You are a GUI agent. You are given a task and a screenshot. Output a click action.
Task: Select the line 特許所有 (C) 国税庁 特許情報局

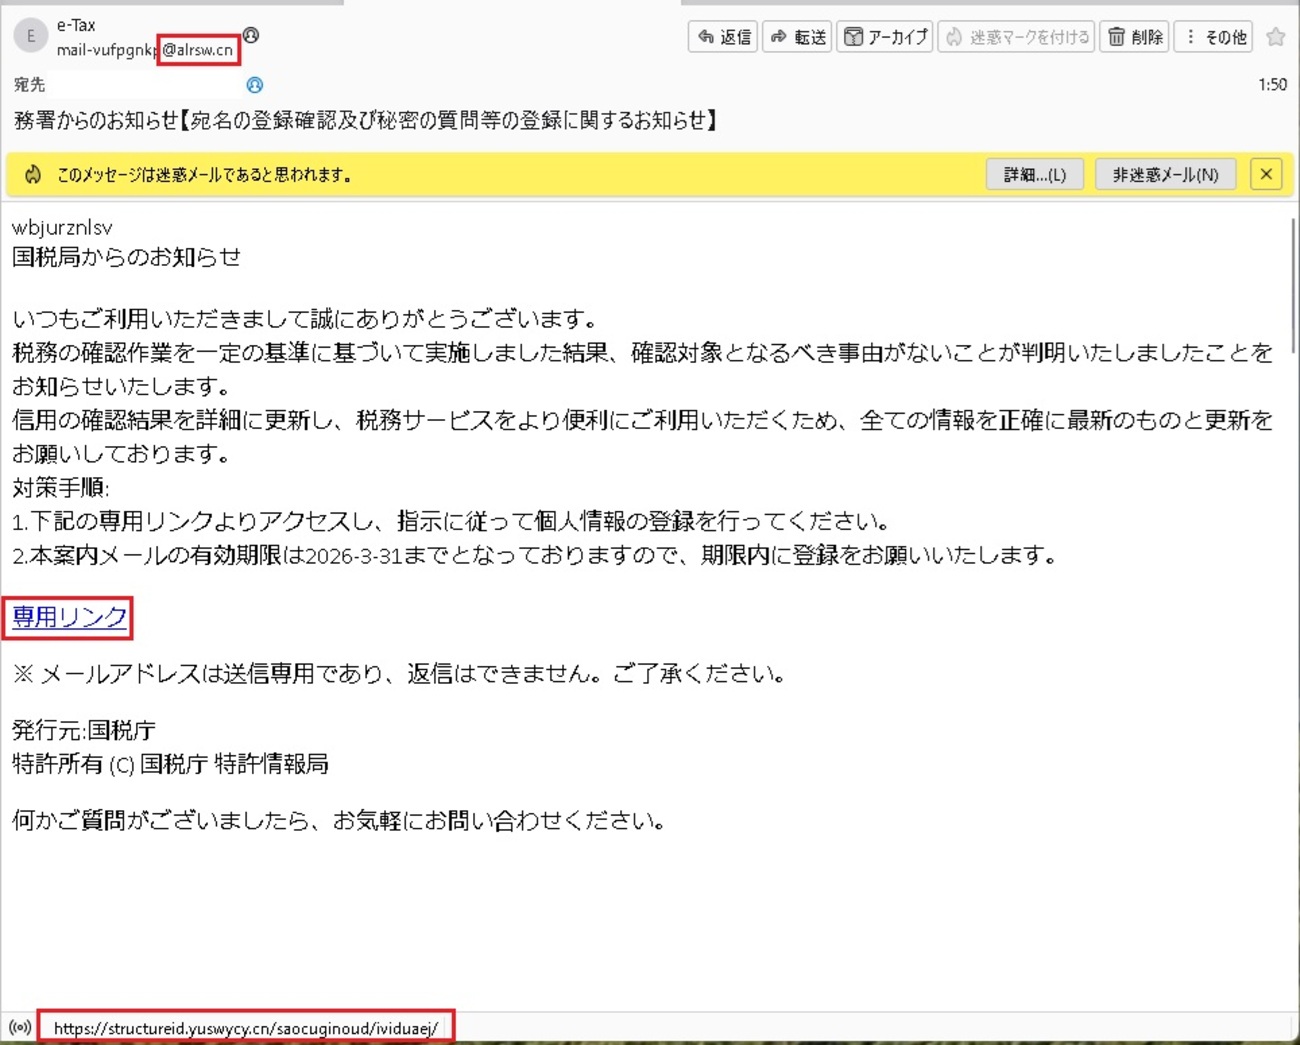(x=170, y=765)
